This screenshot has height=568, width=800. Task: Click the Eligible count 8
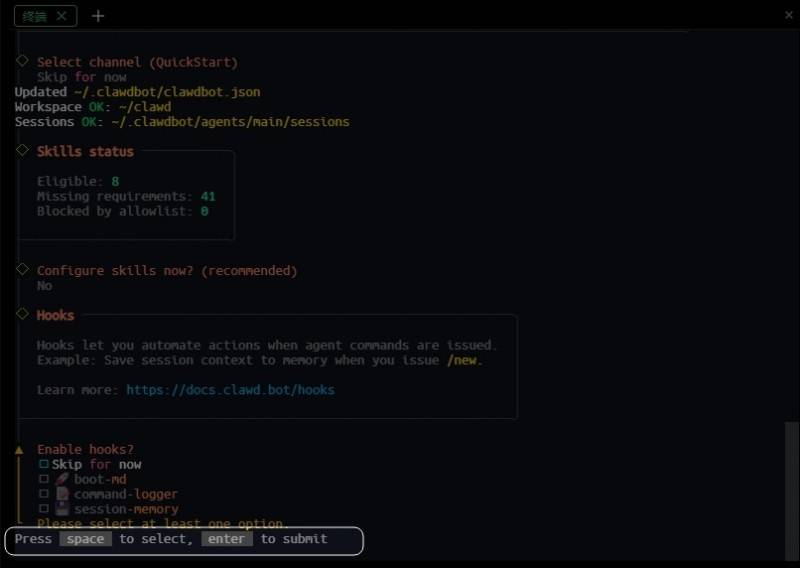click(115, 182)
